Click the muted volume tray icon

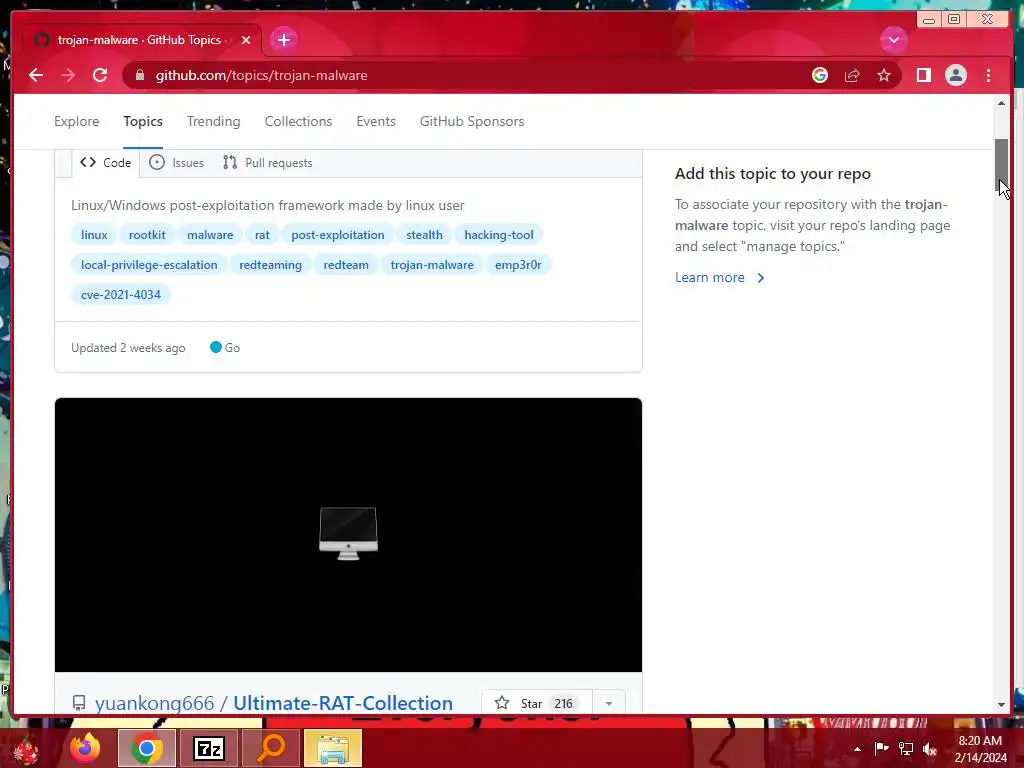click(930, 749)
